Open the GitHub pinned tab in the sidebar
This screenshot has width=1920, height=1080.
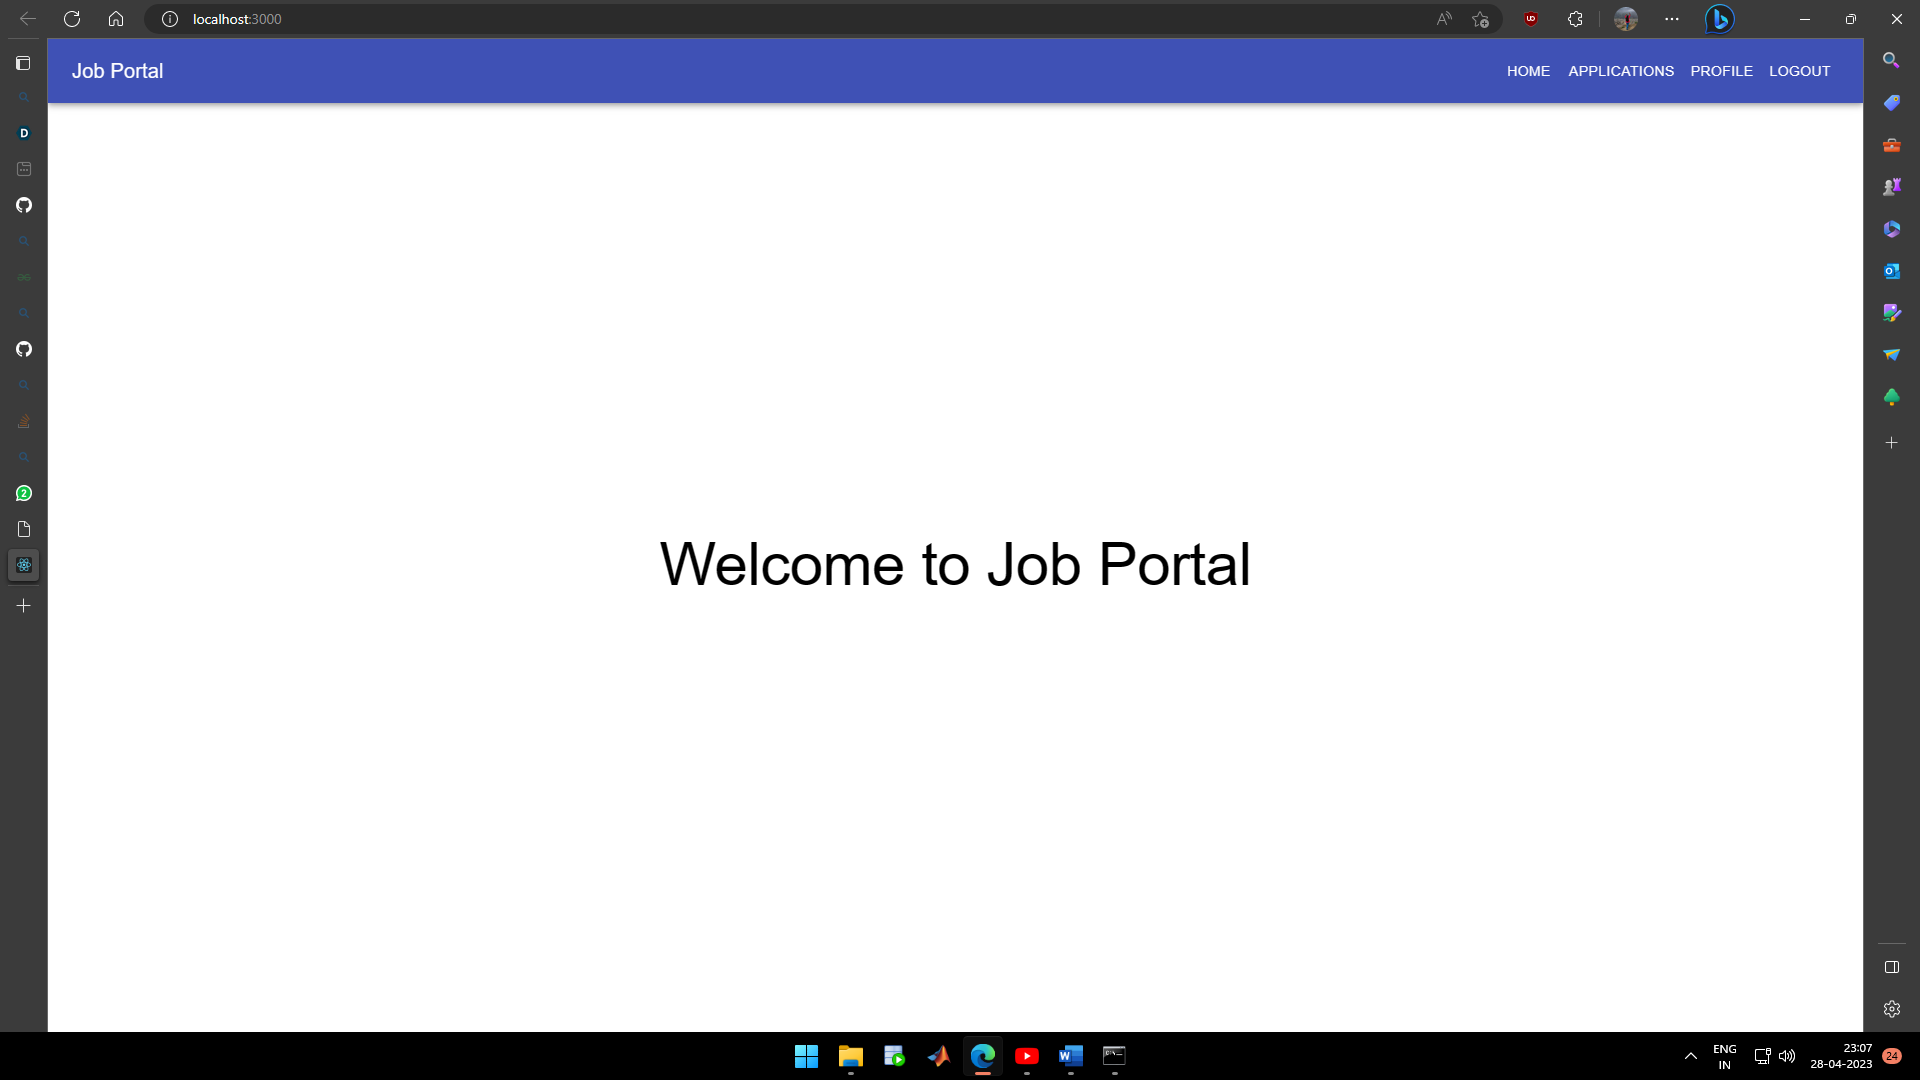click(24, 204)
